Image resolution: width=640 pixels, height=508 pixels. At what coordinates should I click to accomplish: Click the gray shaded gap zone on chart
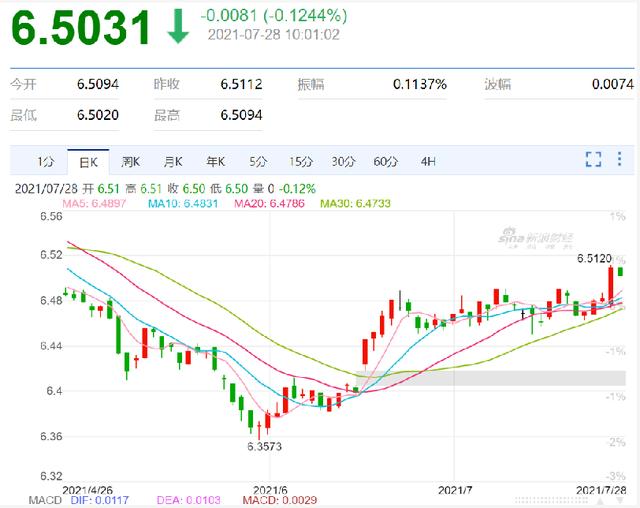491,378
